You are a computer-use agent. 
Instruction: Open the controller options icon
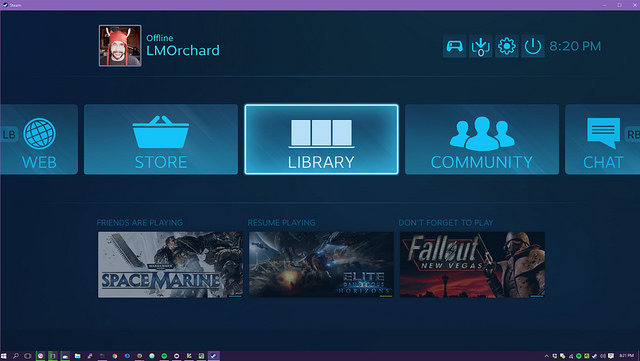point(454,46)
